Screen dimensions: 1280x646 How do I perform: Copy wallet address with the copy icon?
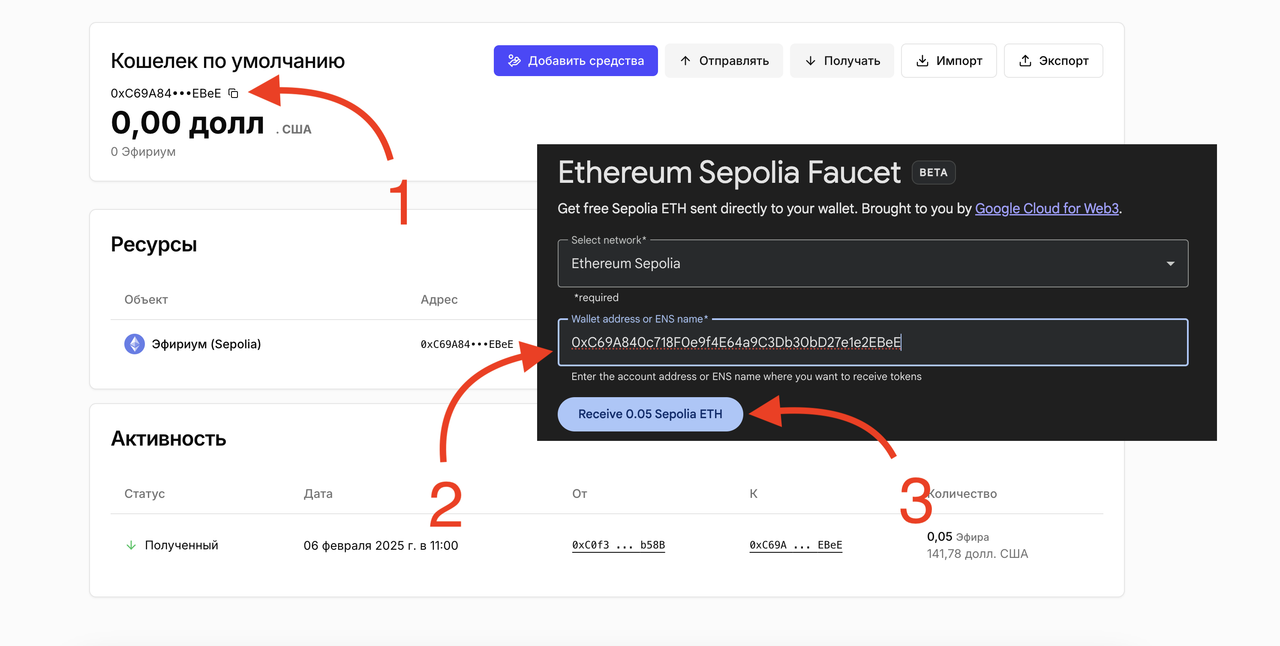[233, 93]
